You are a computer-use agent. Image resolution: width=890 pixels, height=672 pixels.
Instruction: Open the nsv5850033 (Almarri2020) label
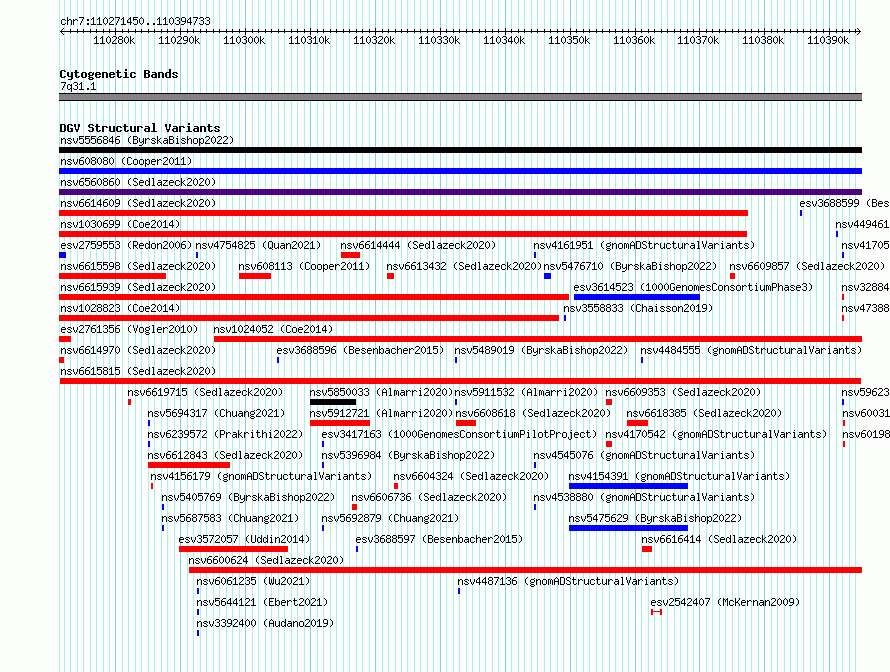(x=381, y=392)
